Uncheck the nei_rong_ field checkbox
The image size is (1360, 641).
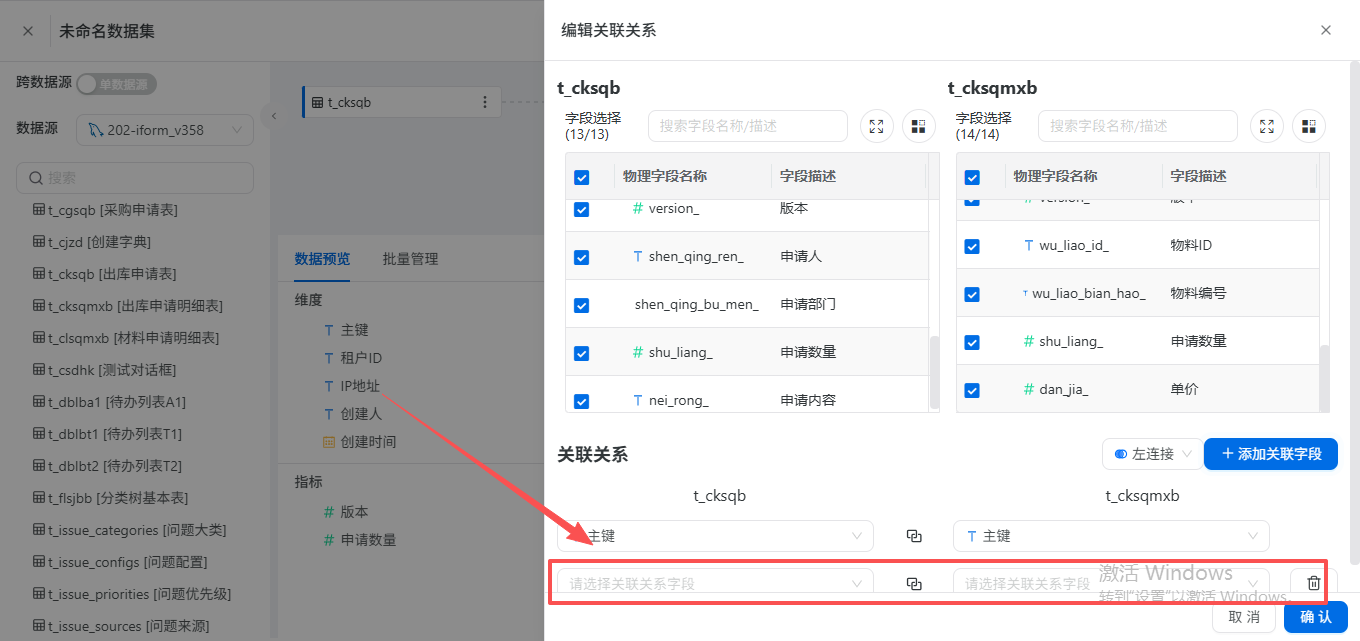pyautogui.click(x=581, y=401)
